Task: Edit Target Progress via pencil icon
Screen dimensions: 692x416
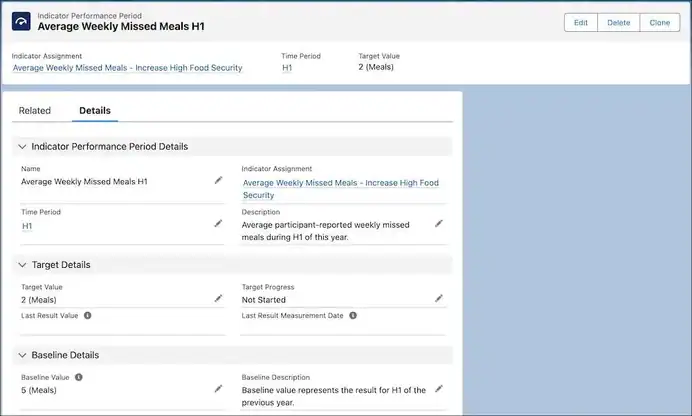Action: pos(438,299)
